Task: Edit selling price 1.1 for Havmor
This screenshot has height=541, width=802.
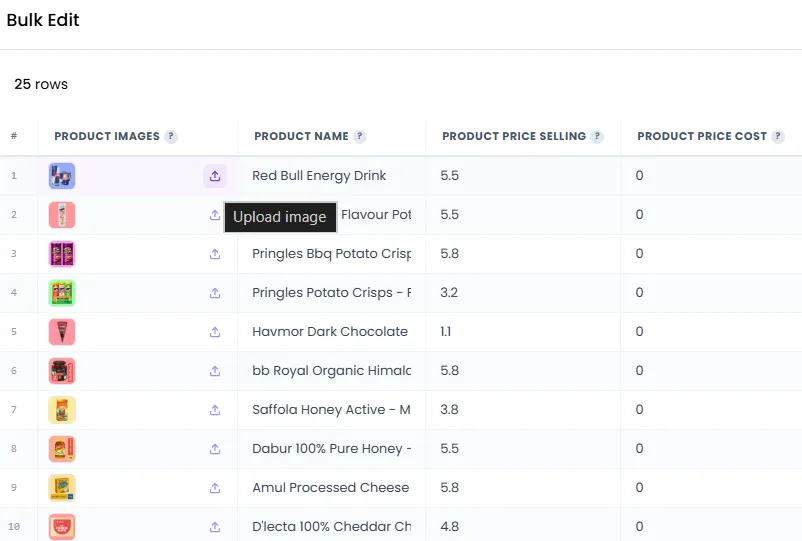Action: pos(523,332)
